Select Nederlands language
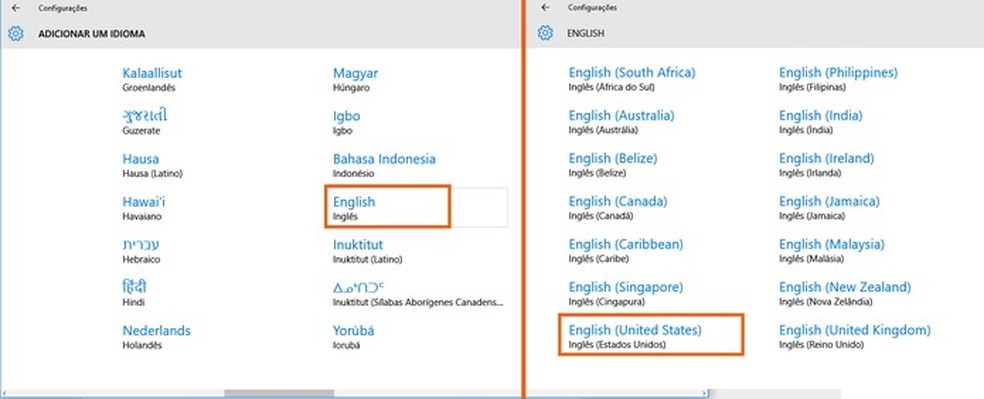 156,338
